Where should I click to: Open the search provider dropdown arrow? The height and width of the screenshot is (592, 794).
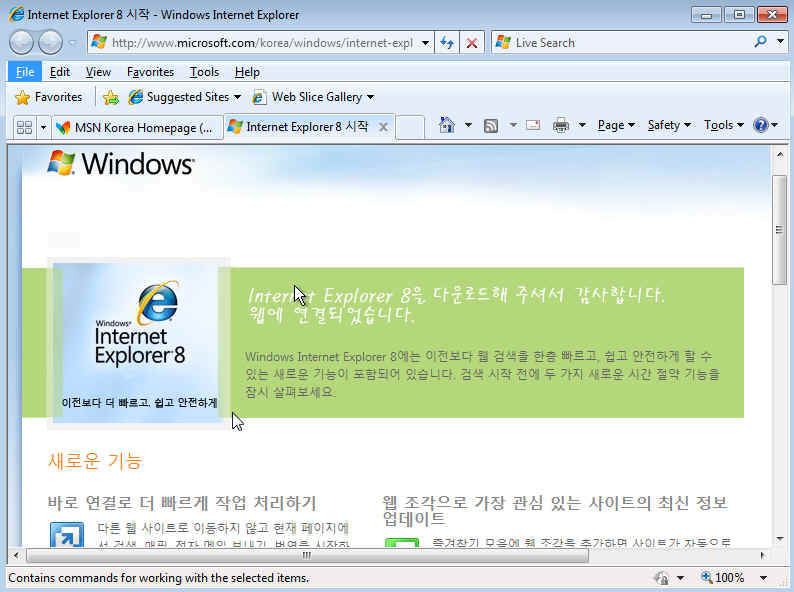point(780,42)
